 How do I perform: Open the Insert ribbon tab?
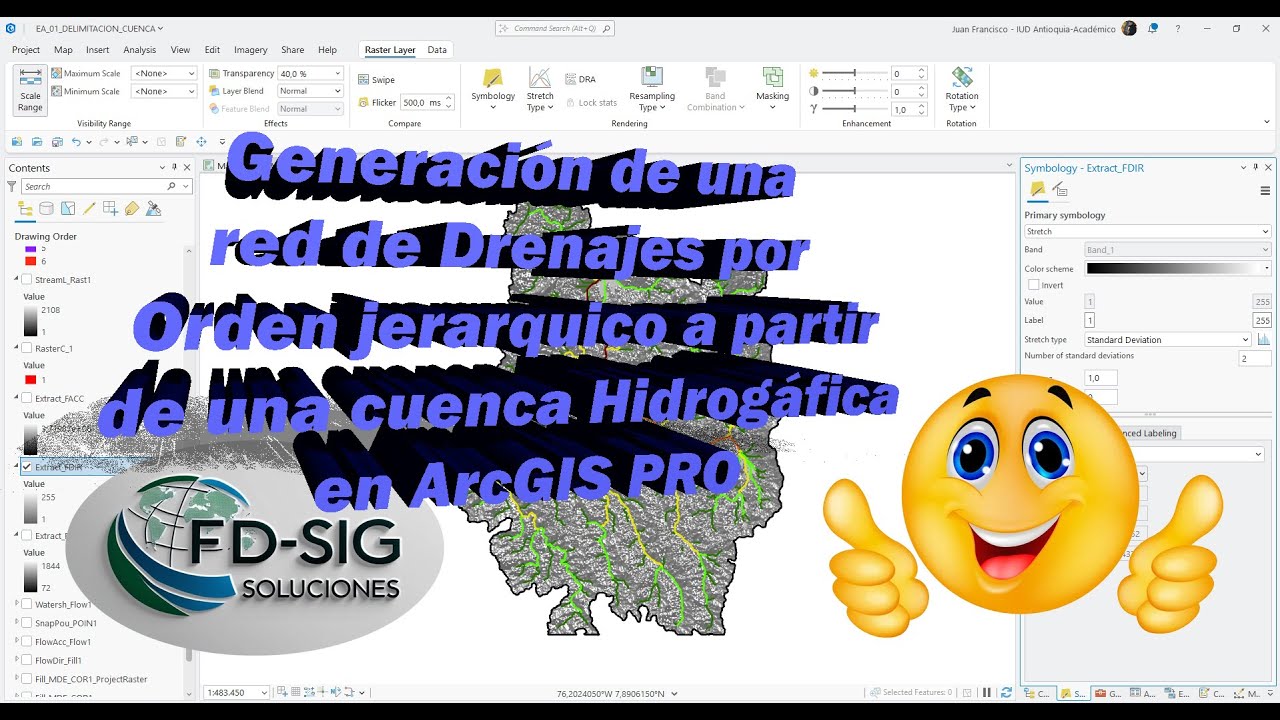tap(98, 50)
